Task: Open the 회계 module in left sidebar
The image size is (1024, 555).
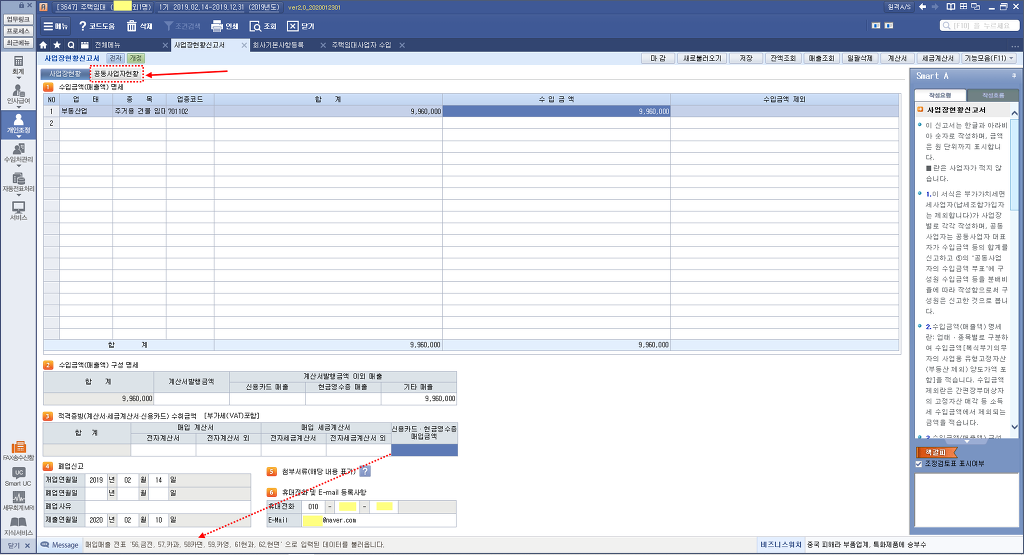Action: click(x=18, y=66)
